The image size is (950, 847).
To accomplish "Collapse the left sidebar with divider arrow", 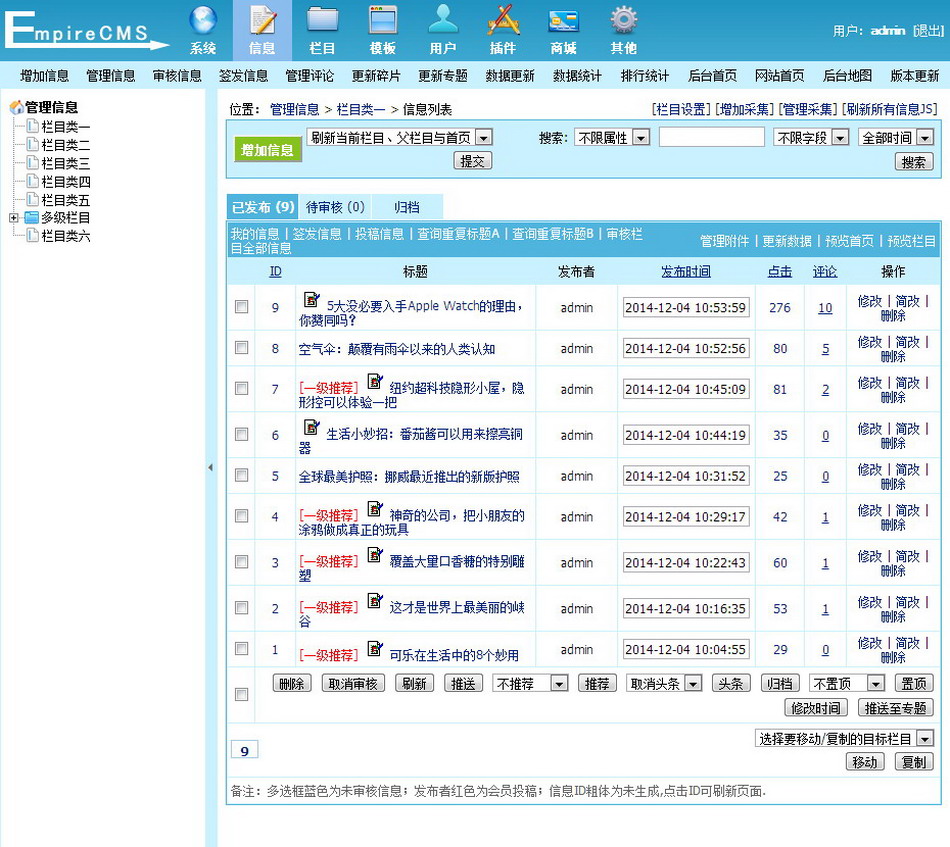I will point(210,467).
